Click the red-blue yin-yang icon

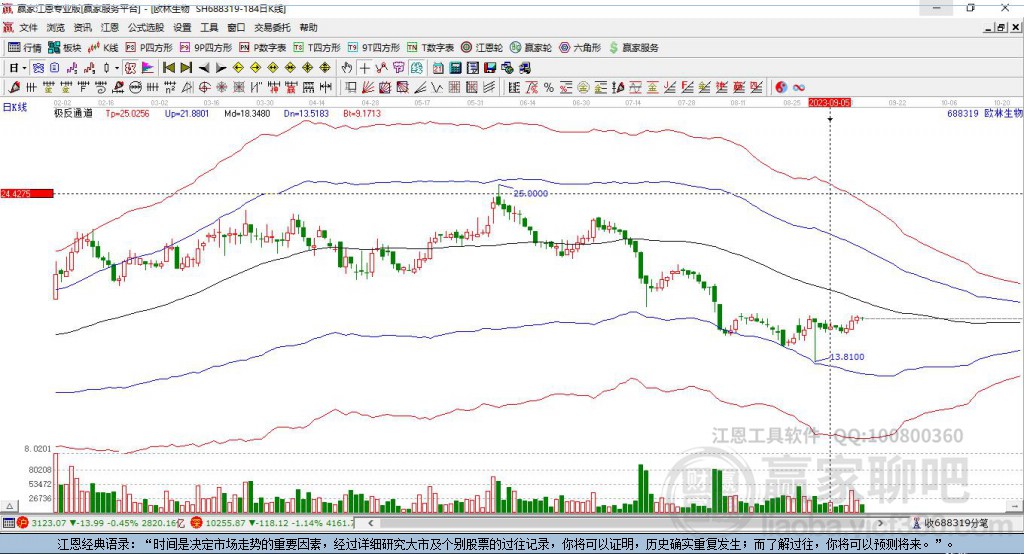pos(781,88)
